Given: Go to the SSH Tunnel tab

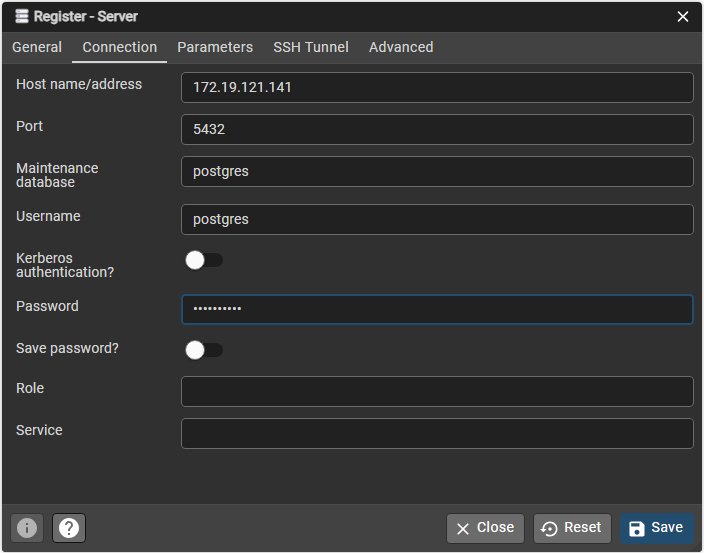Looking at the screenshot, I should pyautogui.click(x=311, y=47).
